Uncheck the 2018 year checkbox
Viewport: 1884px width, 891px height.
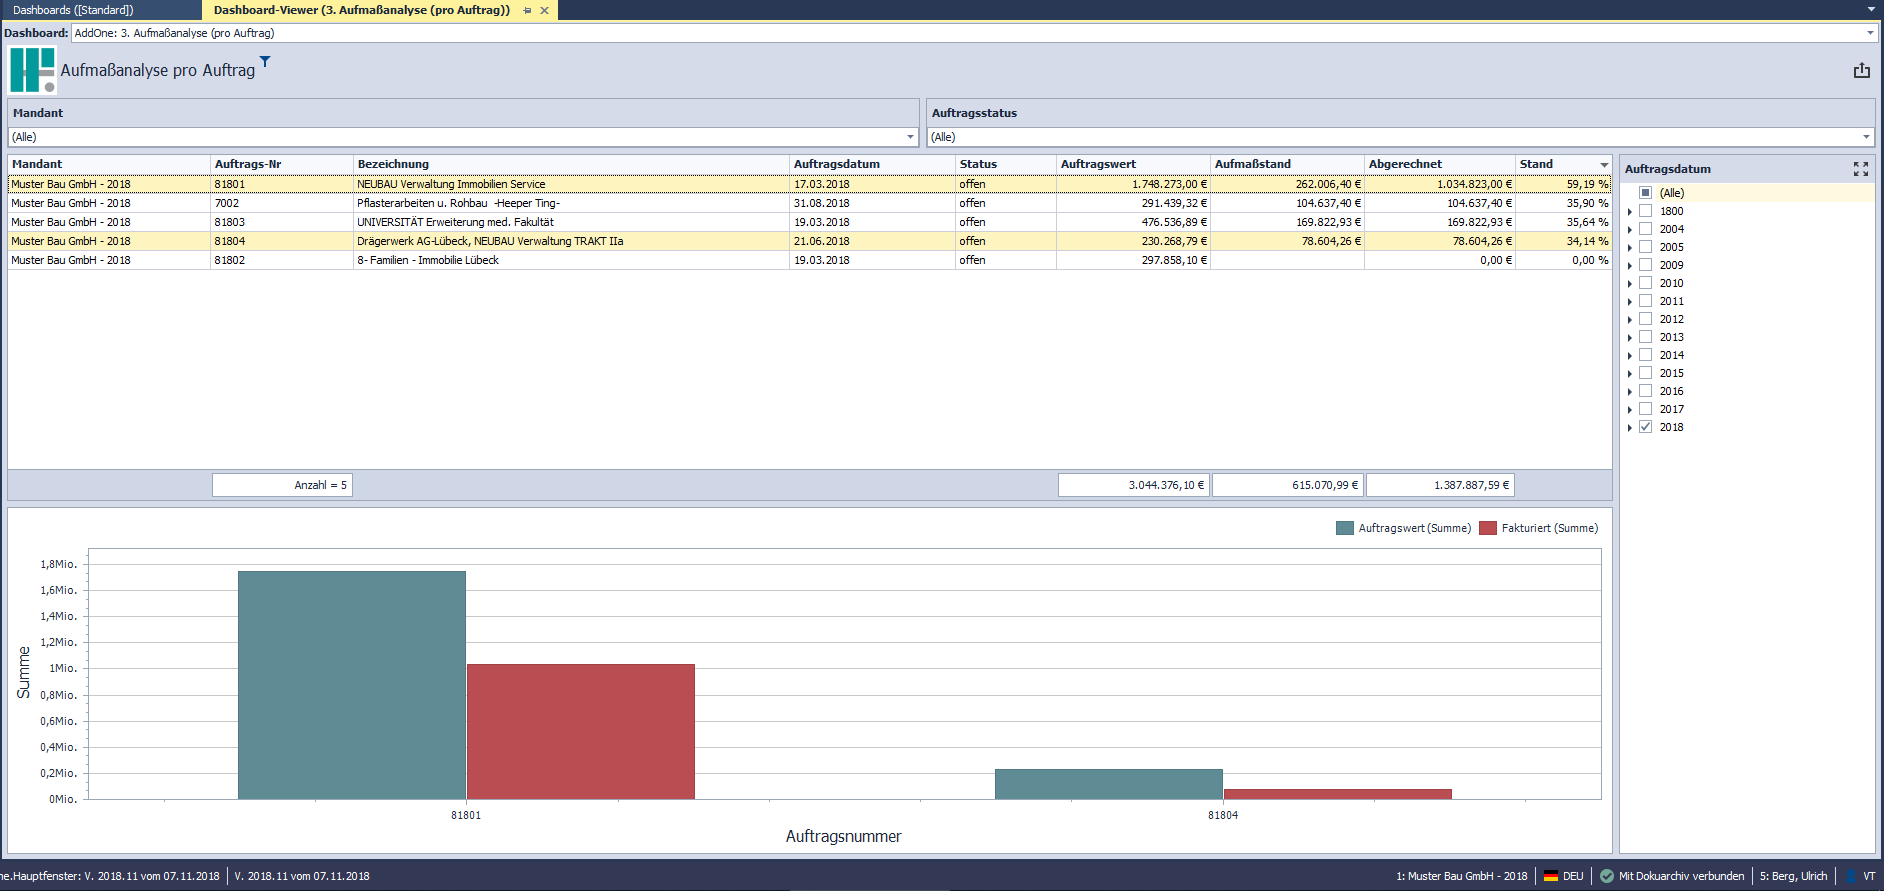1645,427
